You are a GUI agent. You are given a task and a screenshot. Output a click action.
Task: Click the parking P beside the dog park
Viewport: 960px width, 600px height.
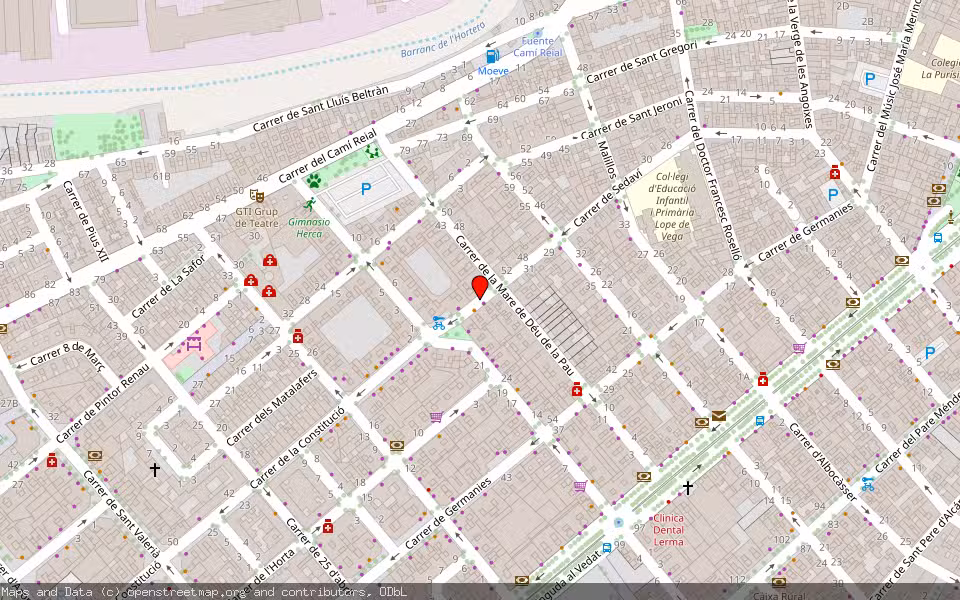pyautogui.click(x=366, y=189)
